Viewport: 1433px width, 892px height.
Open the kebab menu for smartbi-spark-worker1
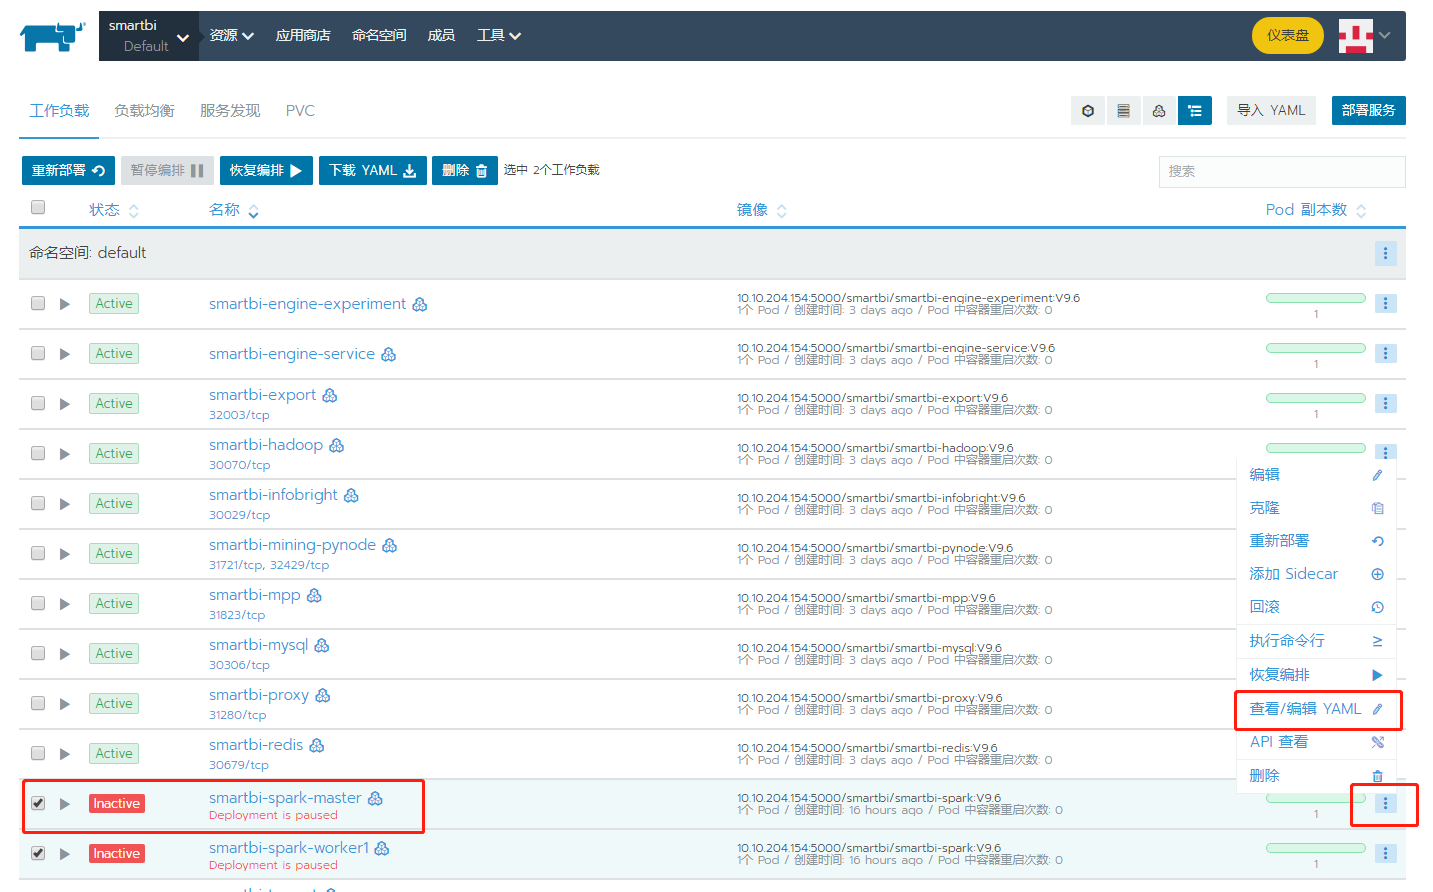[1385, 853]
